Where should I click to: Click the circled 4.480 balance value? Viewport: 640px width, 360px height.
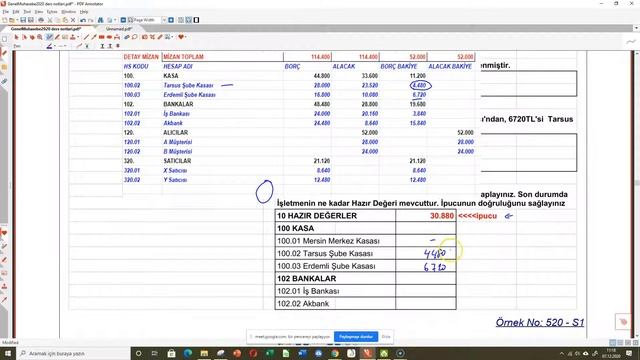[x=420, y=85]
